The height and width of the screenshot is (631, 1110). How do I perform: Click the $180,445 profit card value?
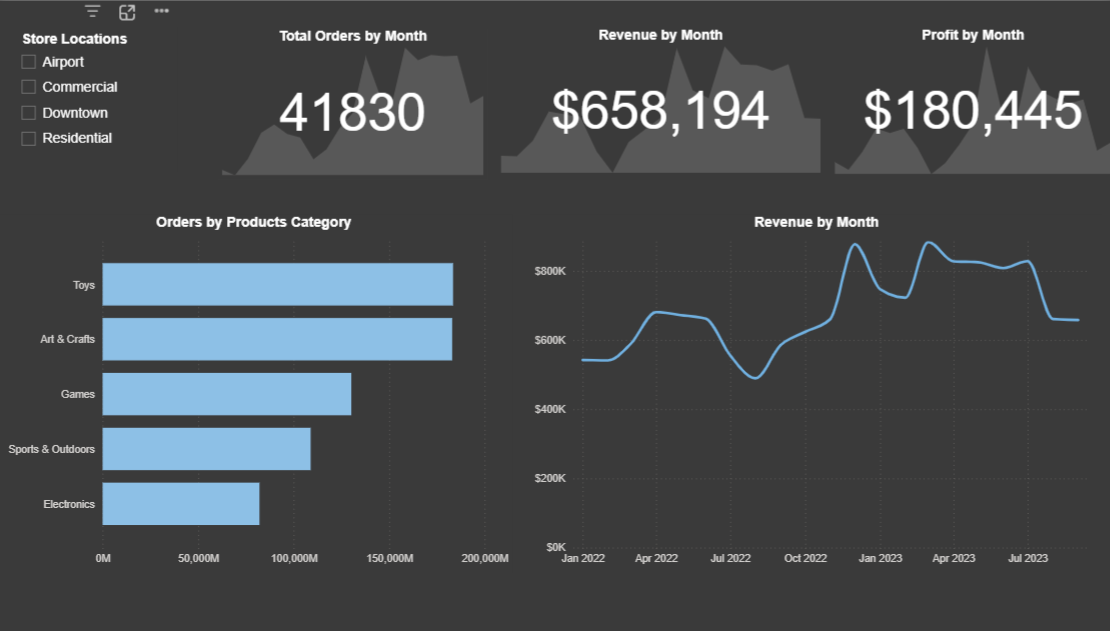tap(972, 111)
